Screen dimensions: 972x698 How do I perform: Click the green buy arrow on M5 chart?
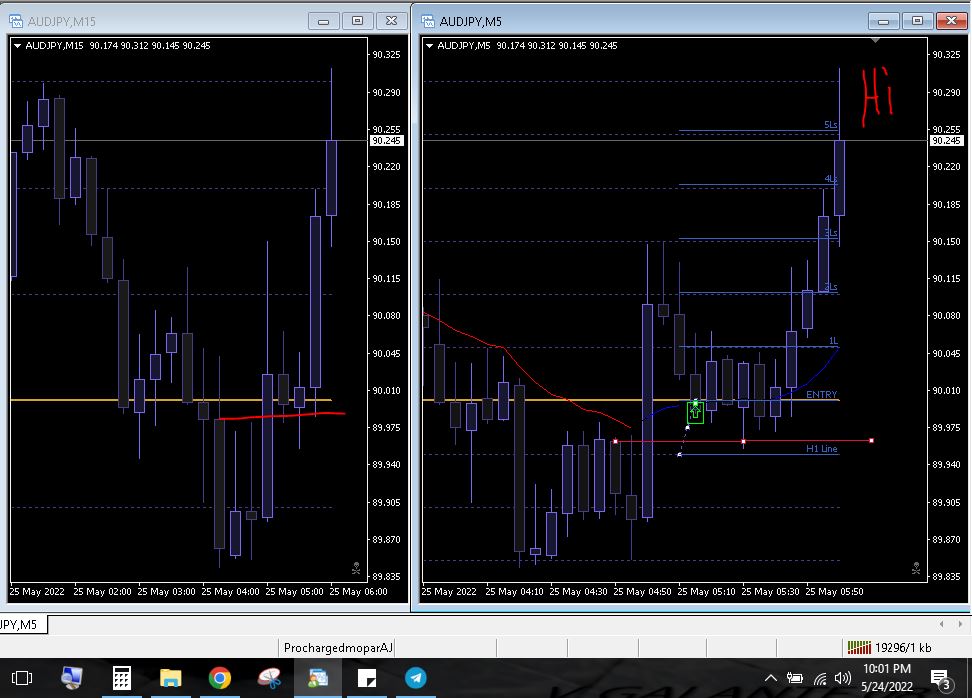coord(695,410)
